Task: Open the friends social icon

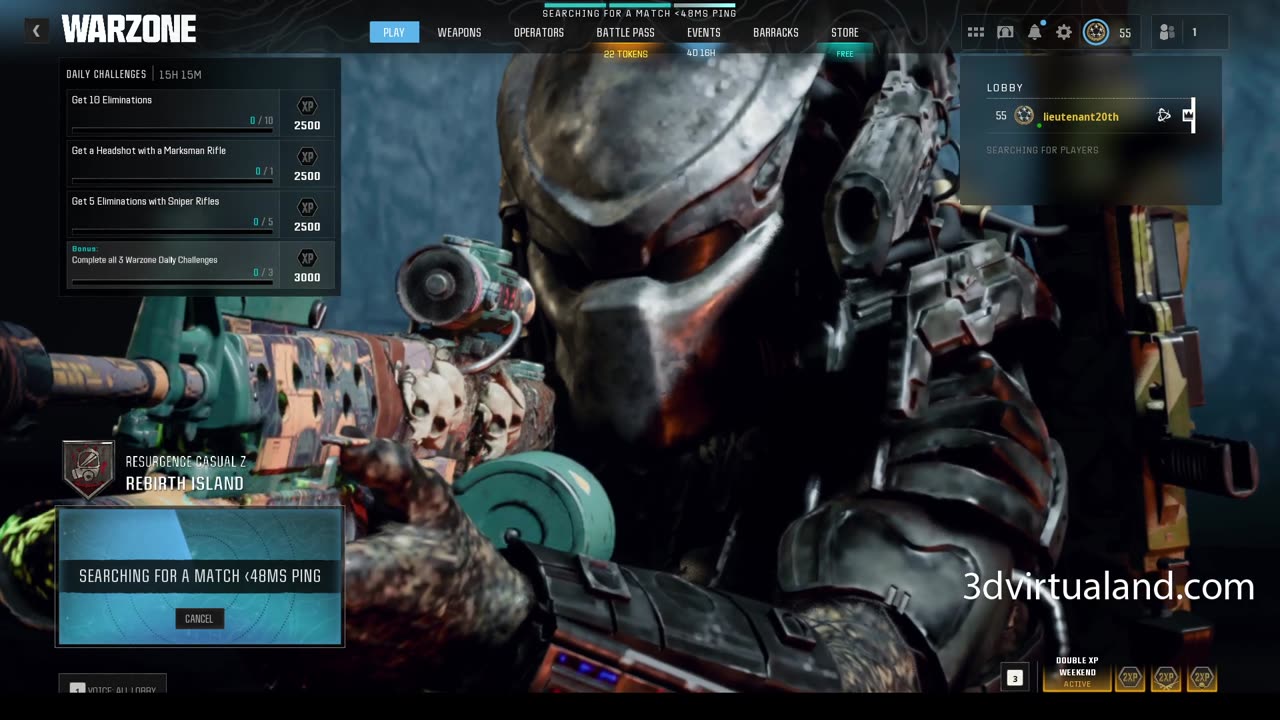Action: pyautogui.click(x=1167, y=32)
